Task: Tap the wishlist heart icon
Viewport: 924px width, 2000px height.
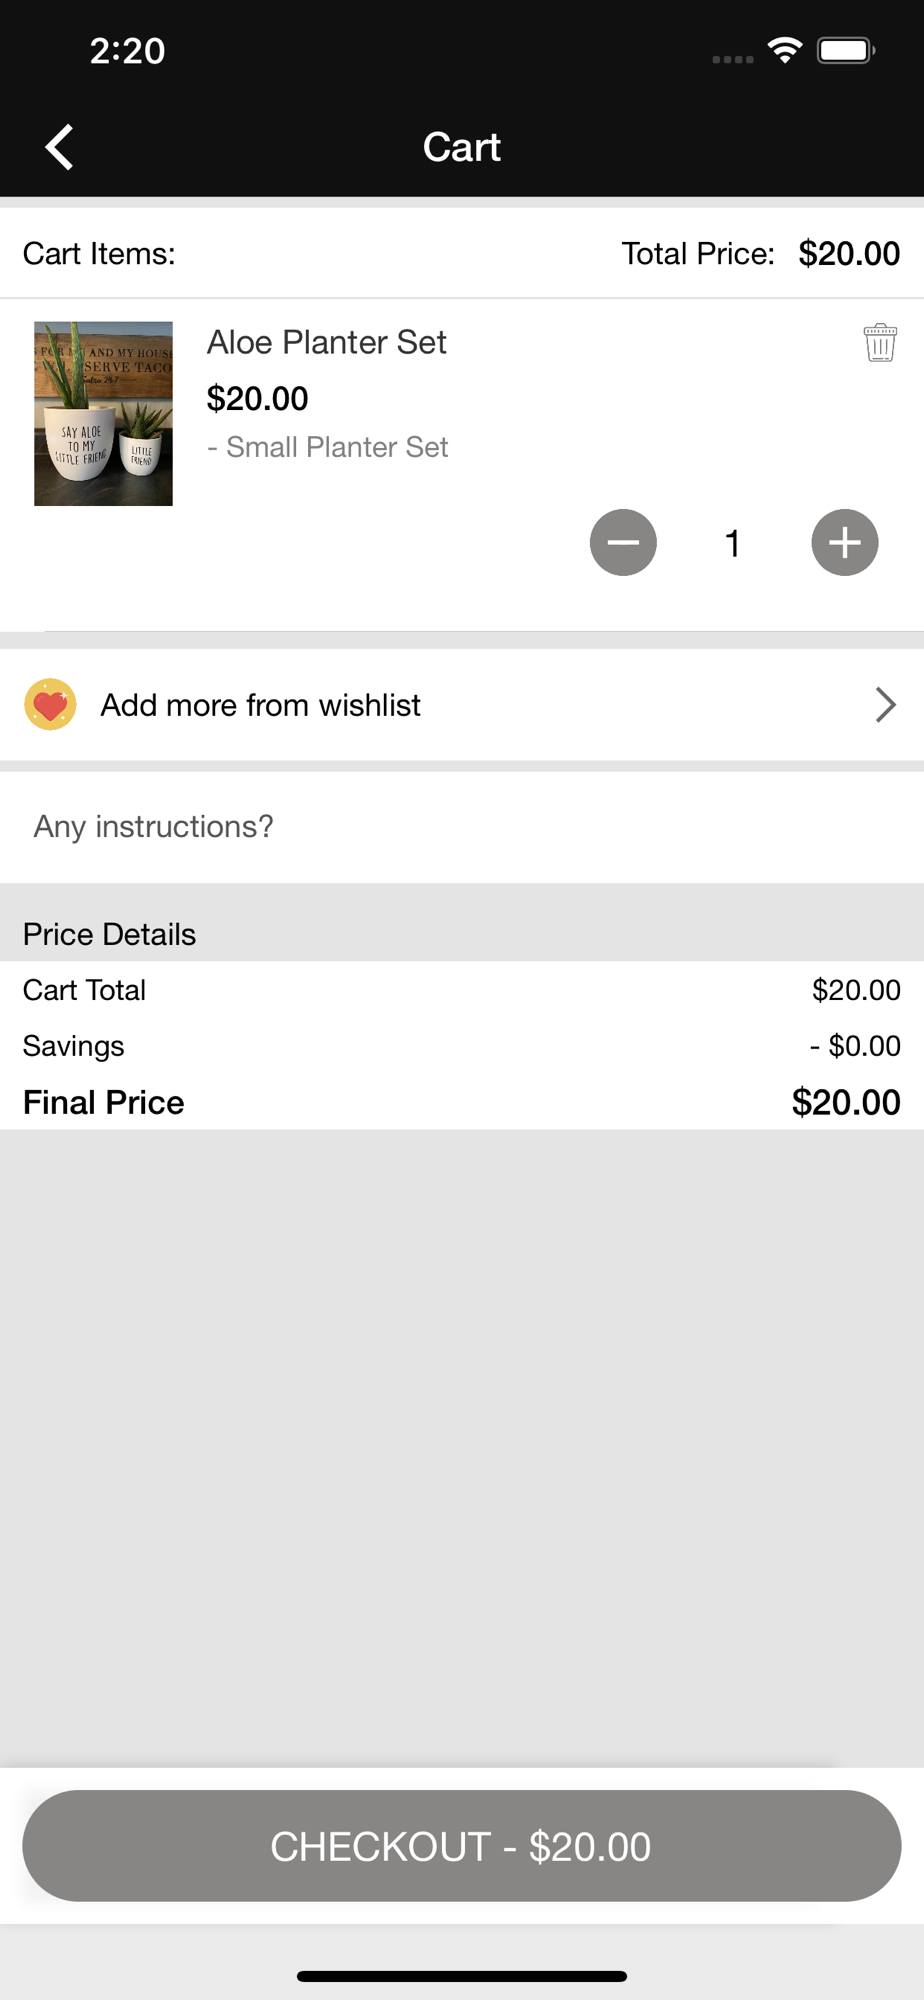Action: 50,705
